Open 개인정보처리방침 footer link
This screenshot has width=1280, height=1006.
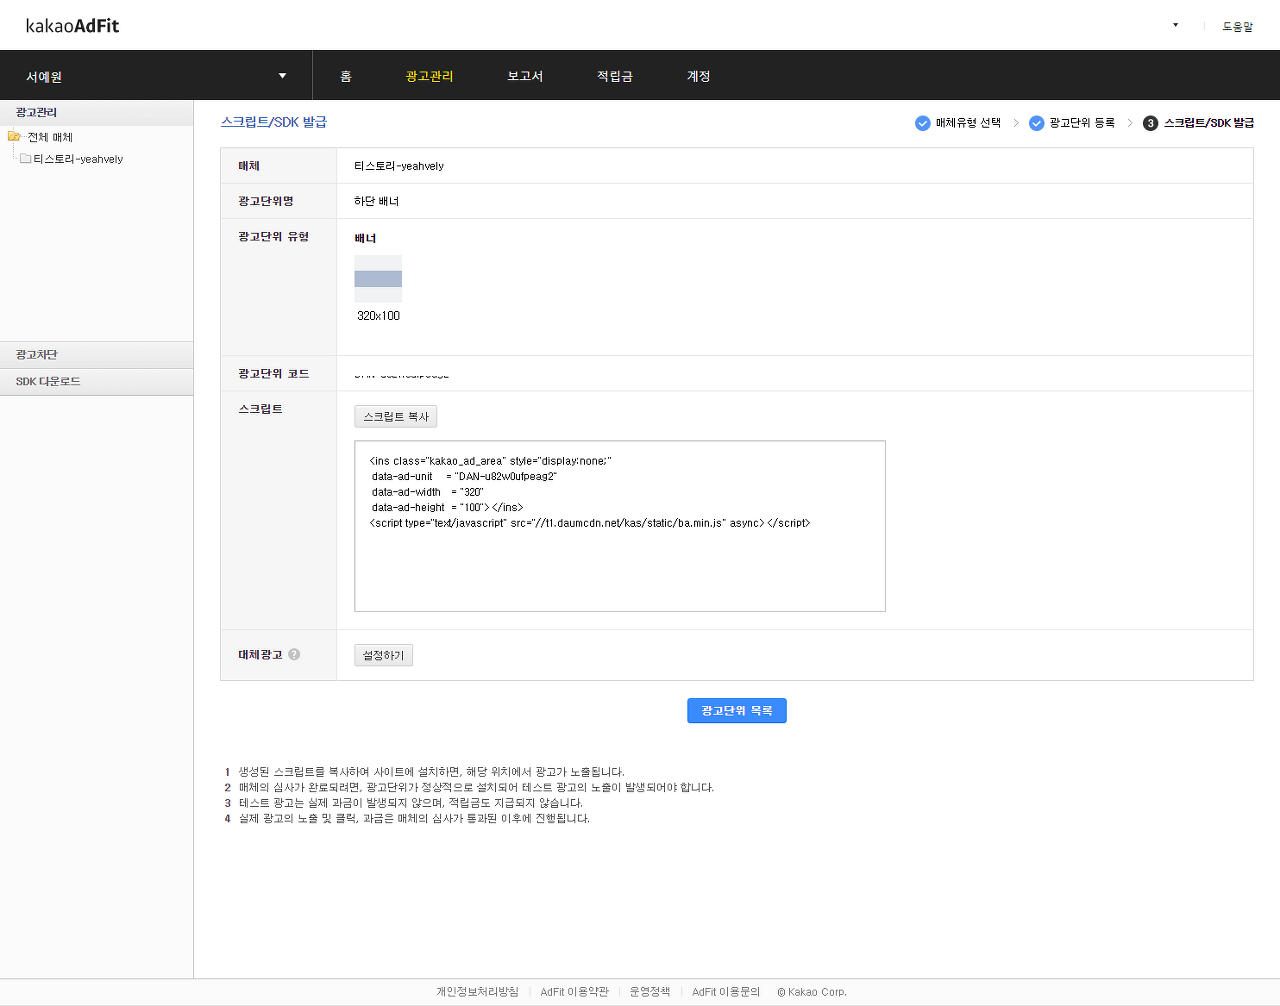click(477, 992)
